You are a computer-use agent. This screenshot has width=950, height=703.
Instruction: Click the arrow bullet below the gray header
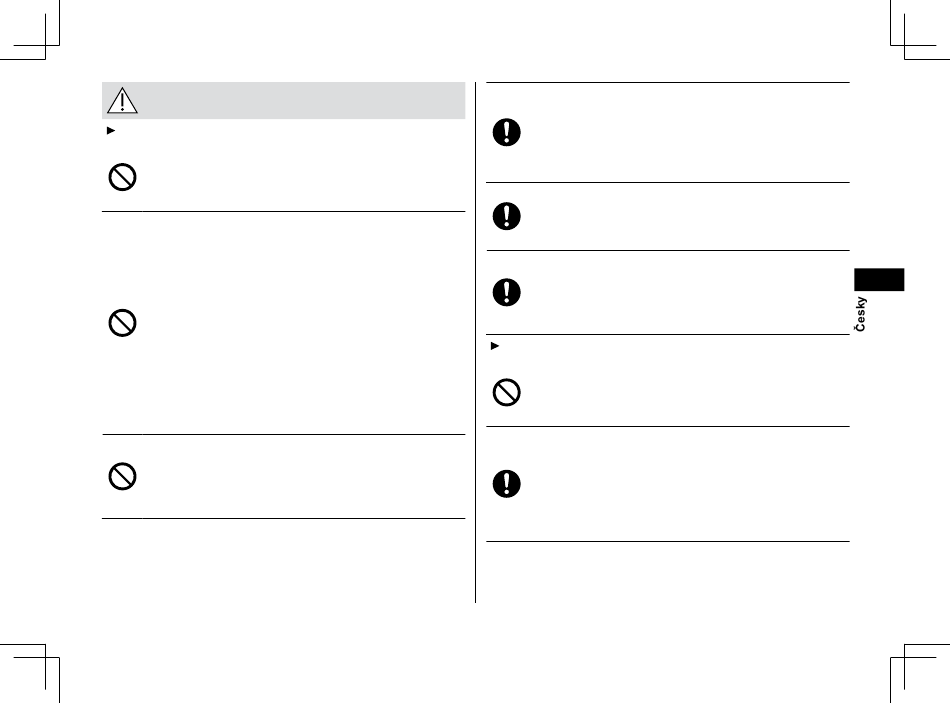pyautogui.click(x=111, y=130)
